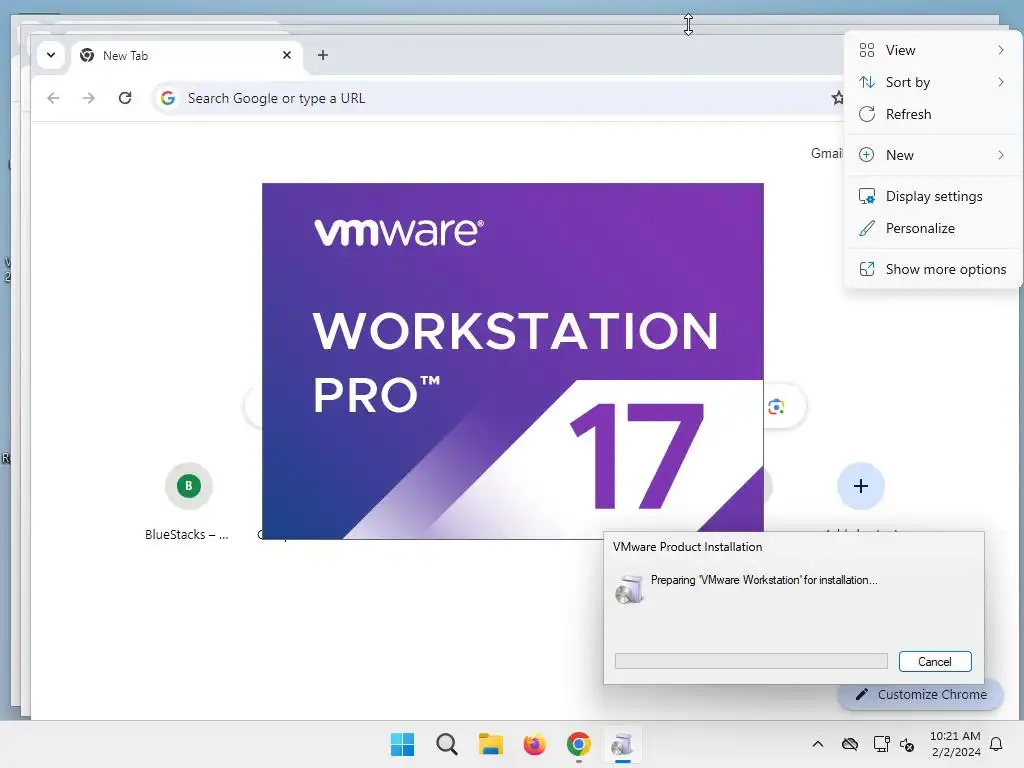This screenshot has height=768, width=1024.
Task: Open taskbar Search
Action: [x=447, y=744]
